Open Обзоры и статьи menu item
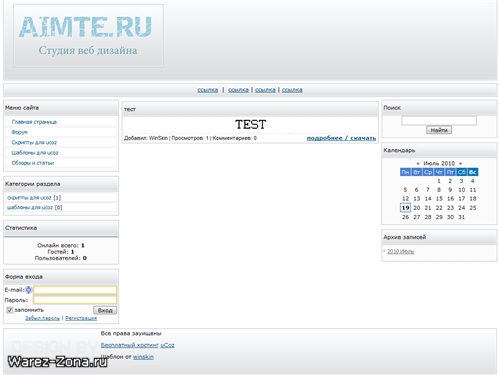Viewport: 500px width, 375px height. (x=33, y=163)
